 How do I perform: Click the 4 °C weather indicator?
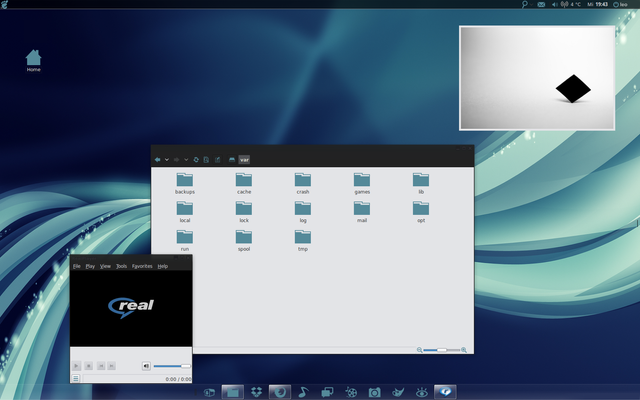pyautogui.click(x=571, y=4)
